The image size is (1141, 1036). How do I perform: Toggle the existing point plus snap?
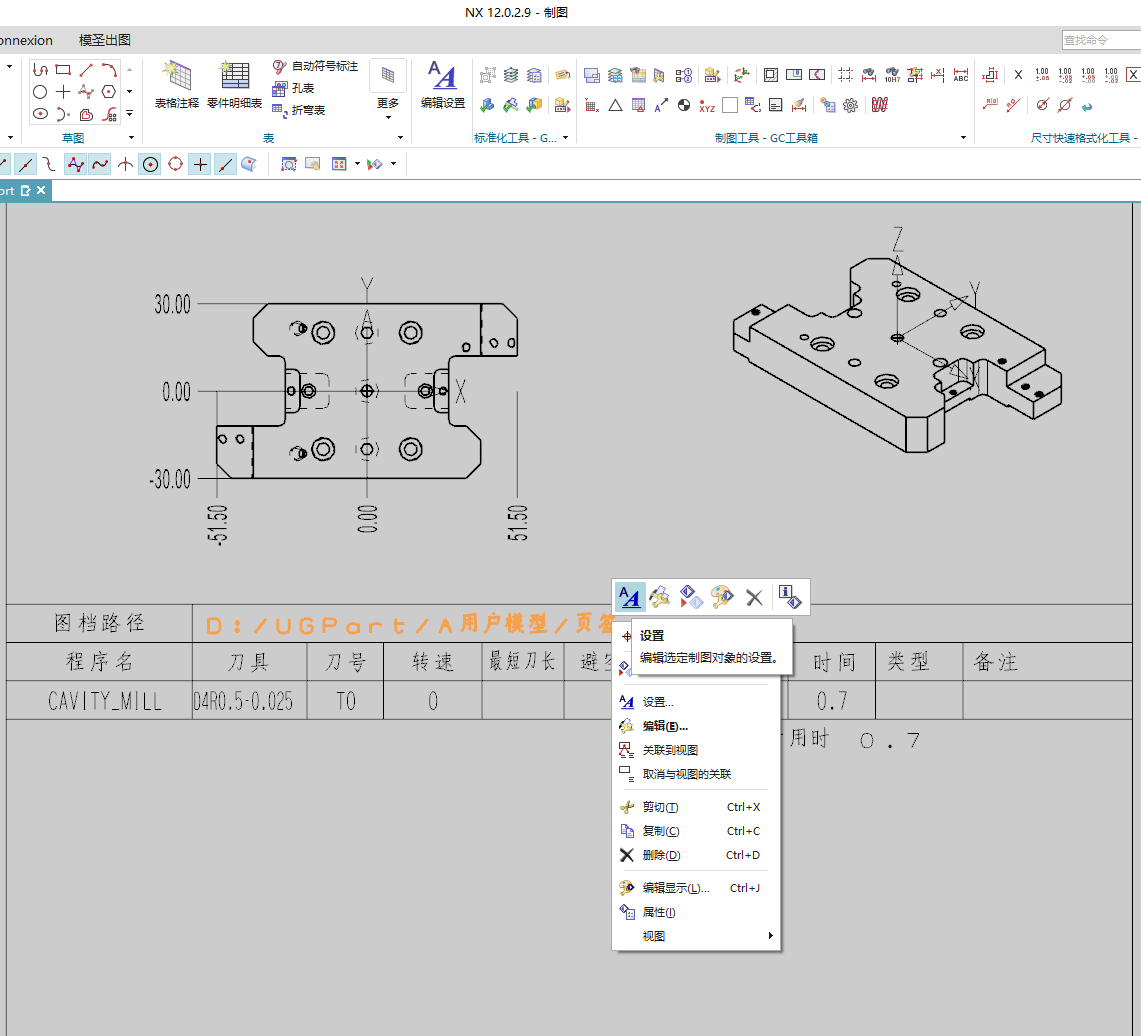[200, 164]
